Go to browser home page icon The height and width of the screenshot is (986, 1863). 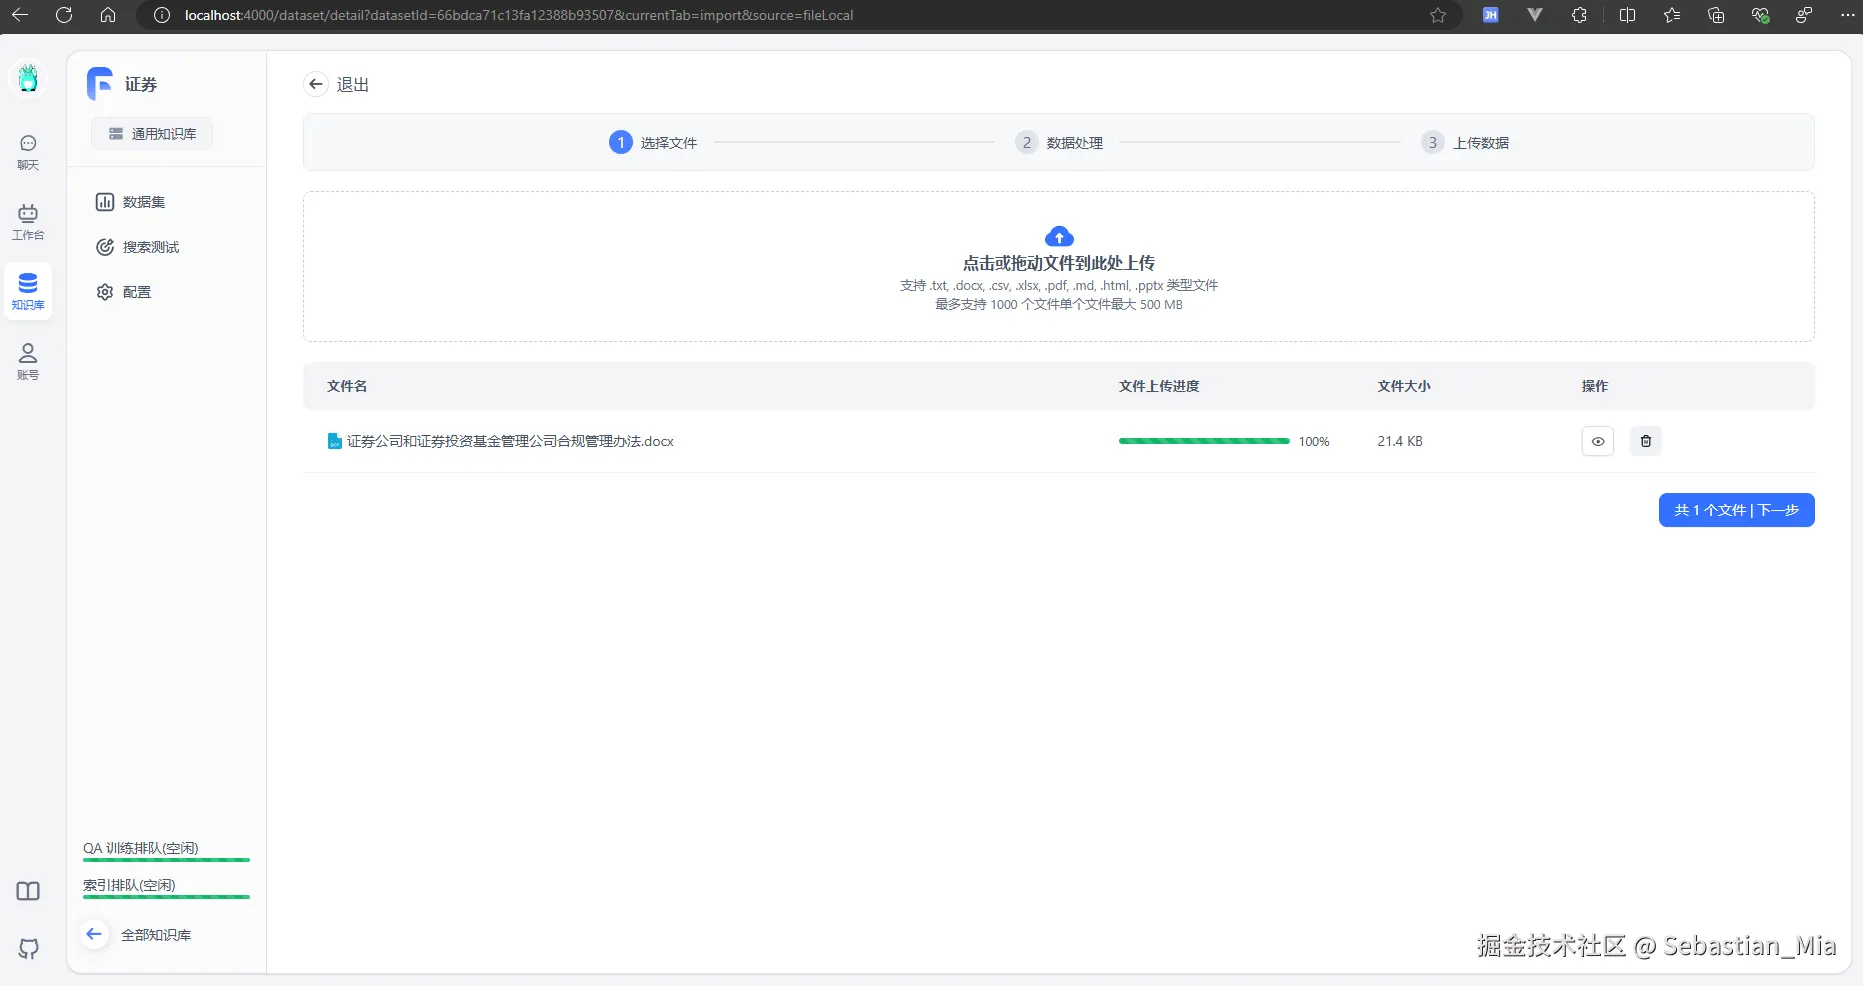(108, 15)
